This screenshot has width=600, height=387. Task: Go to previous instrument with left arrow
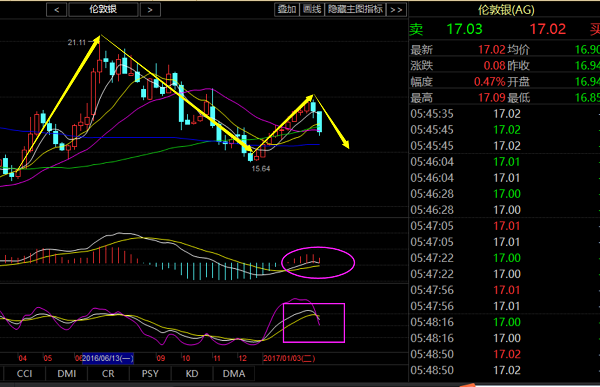click(56, 10)
